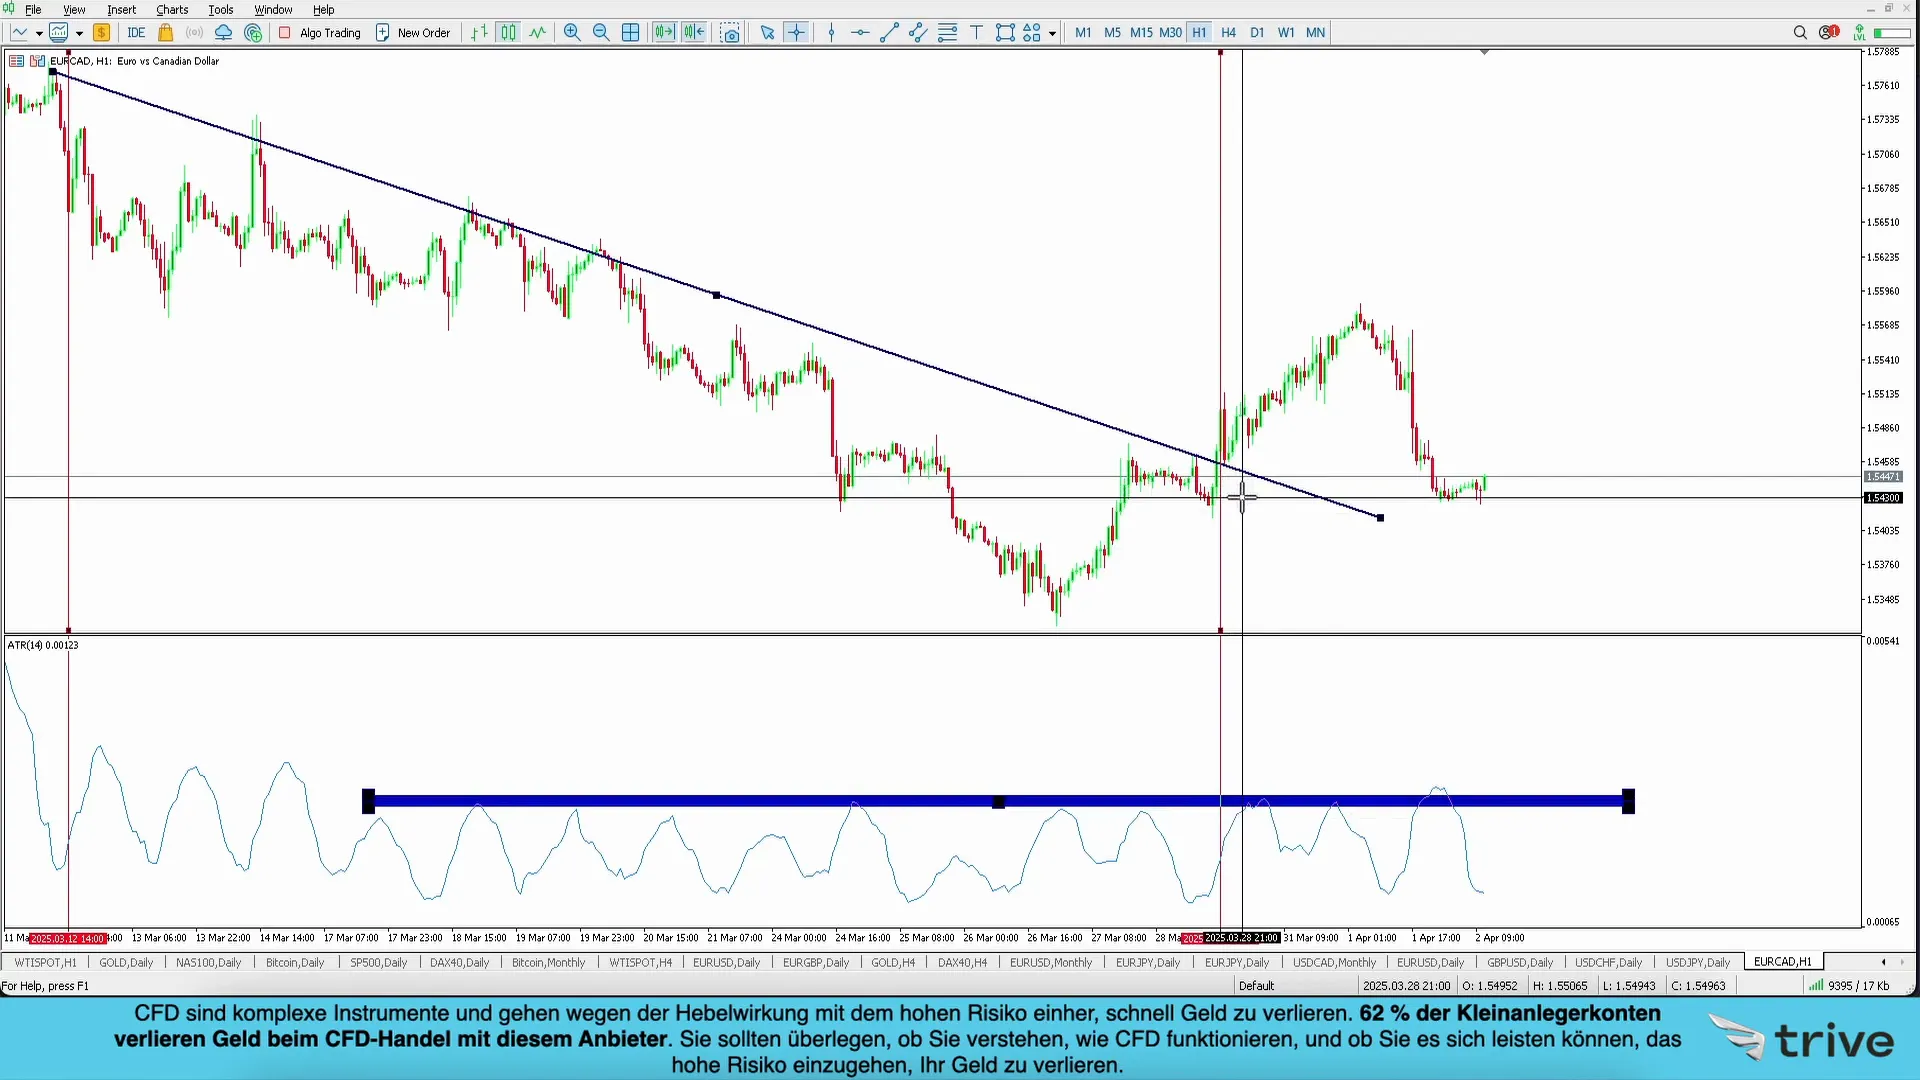Select the vertical line drawing tool
1920x1080 pixels.
[x=831, y=32]
